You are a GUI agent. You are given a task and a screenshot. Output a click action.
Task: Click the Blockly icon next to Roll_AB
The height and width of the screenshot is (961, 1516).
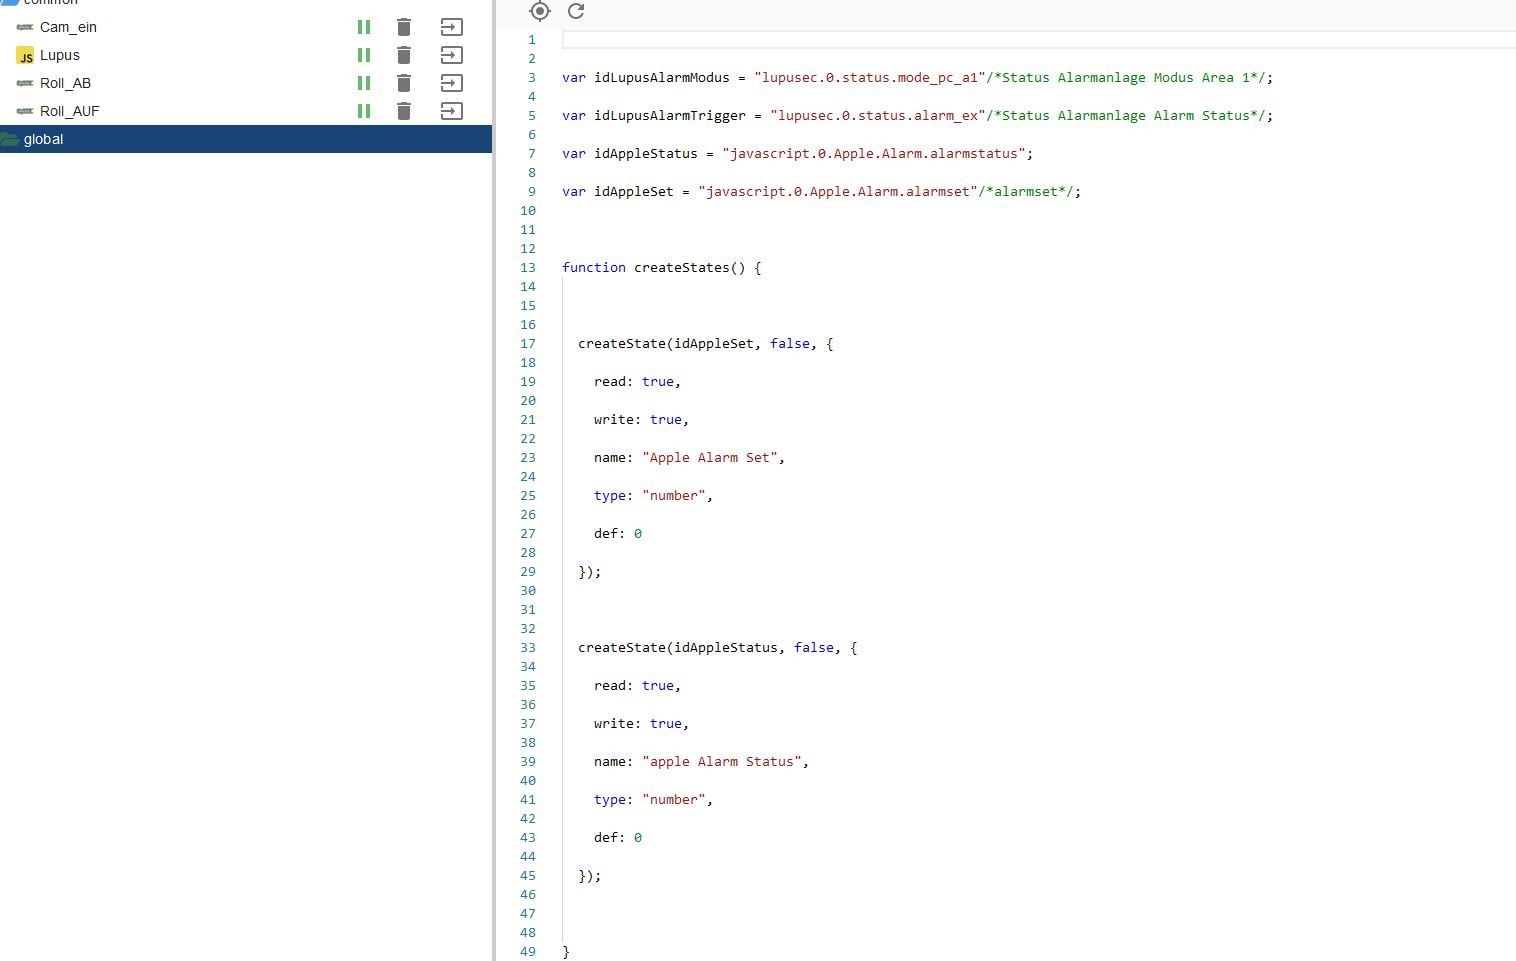point(25,83)
